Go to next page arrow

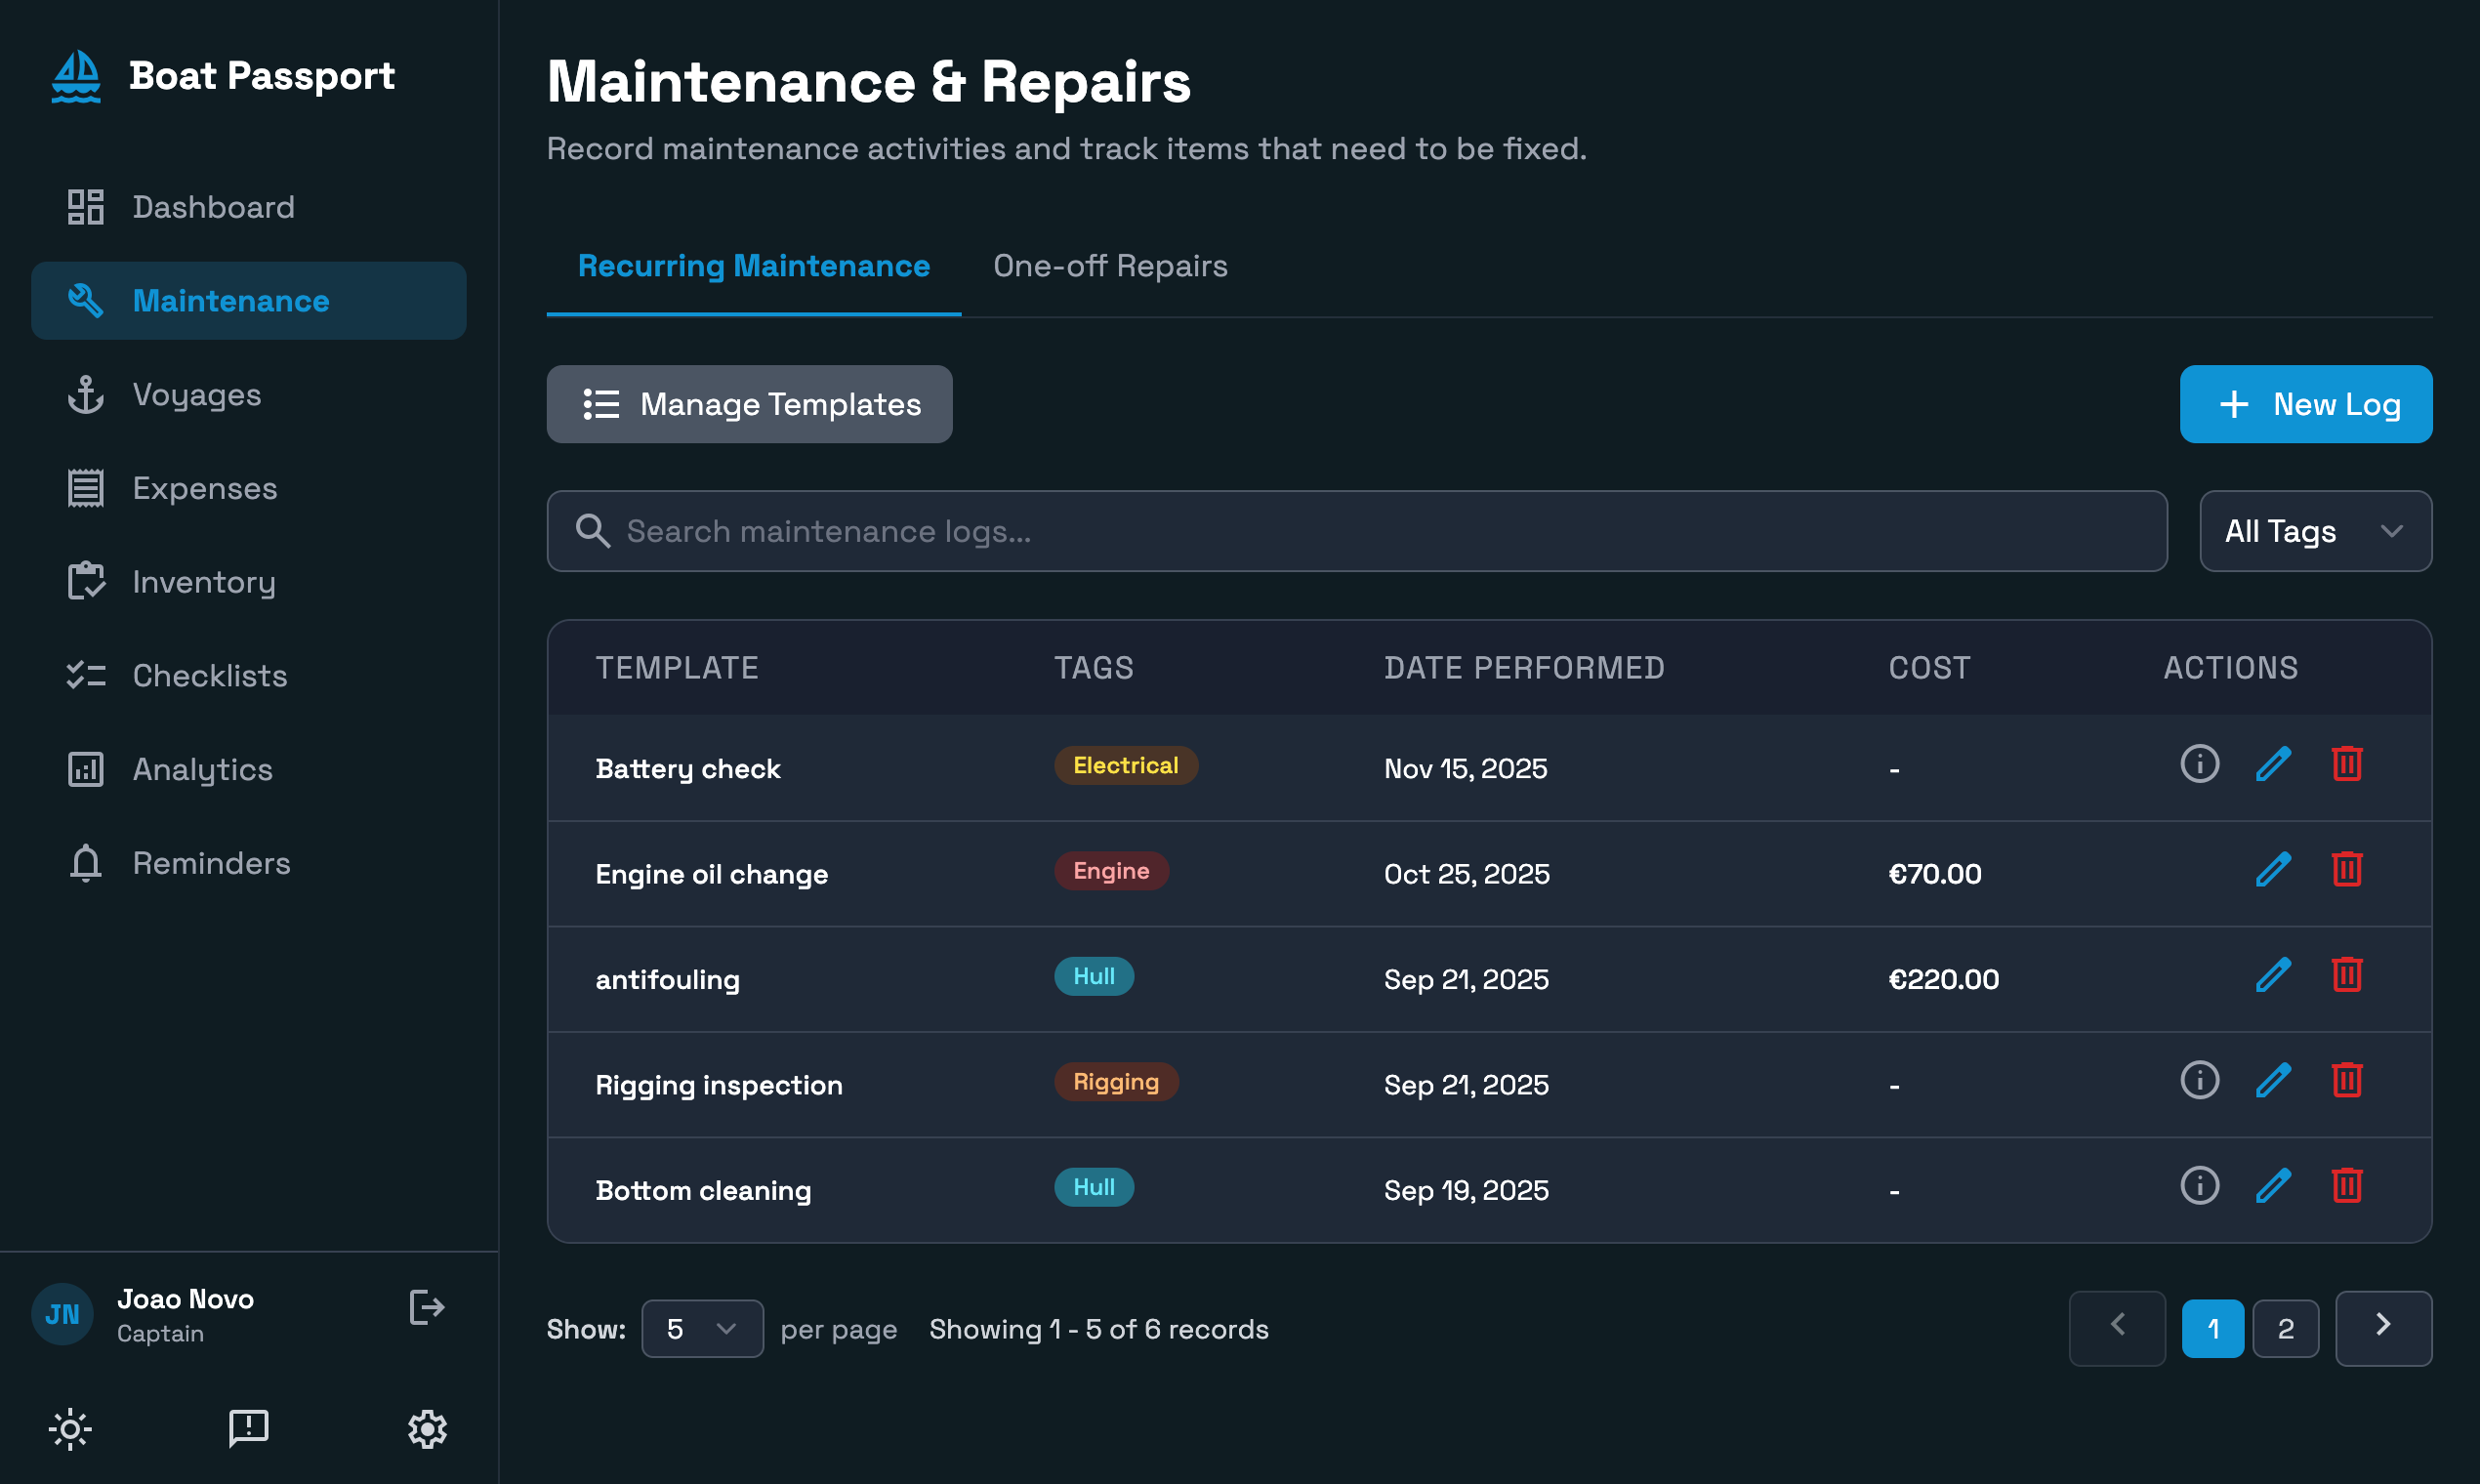tap(2382, 1327)
